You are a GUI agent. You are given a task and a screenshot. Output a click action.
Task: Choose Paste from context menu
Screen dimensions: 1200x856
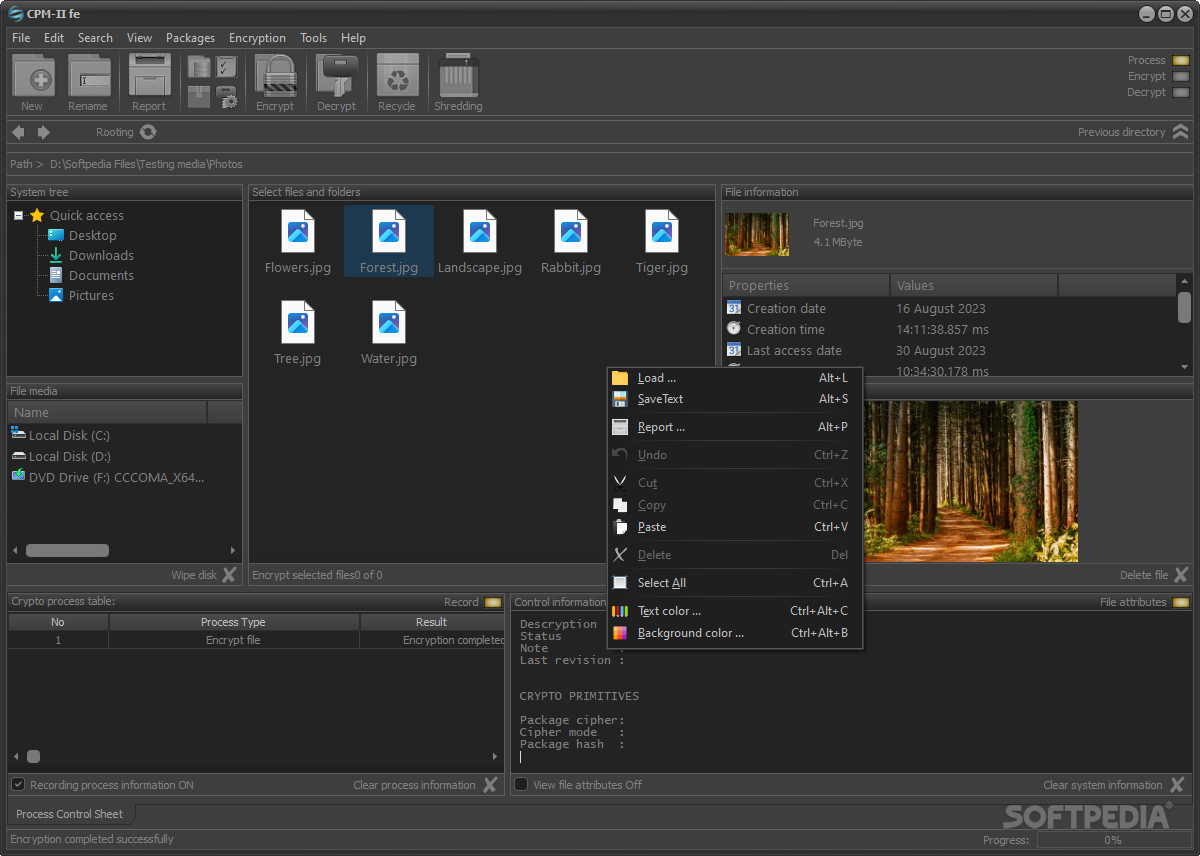(x=734, y=527)
